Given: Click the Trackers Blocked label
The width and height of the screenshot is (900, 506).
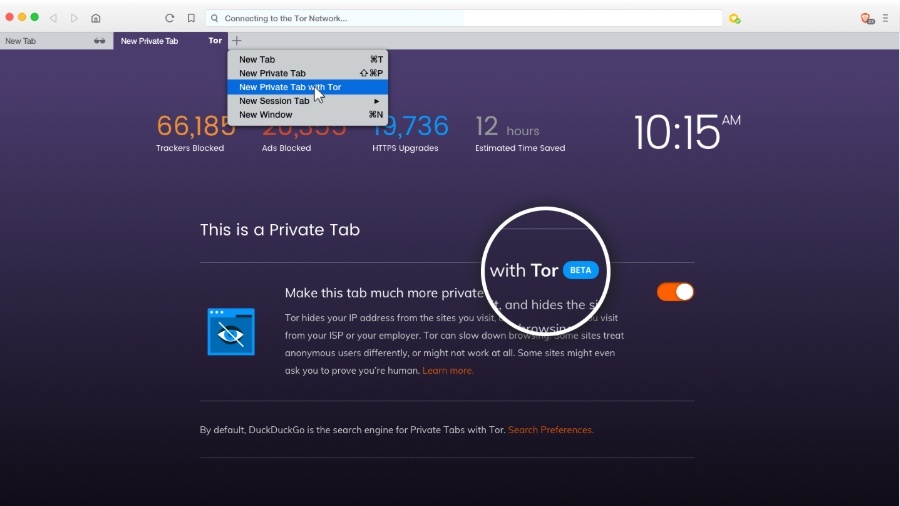Looking at the screenshot, I should coord(190,148).
